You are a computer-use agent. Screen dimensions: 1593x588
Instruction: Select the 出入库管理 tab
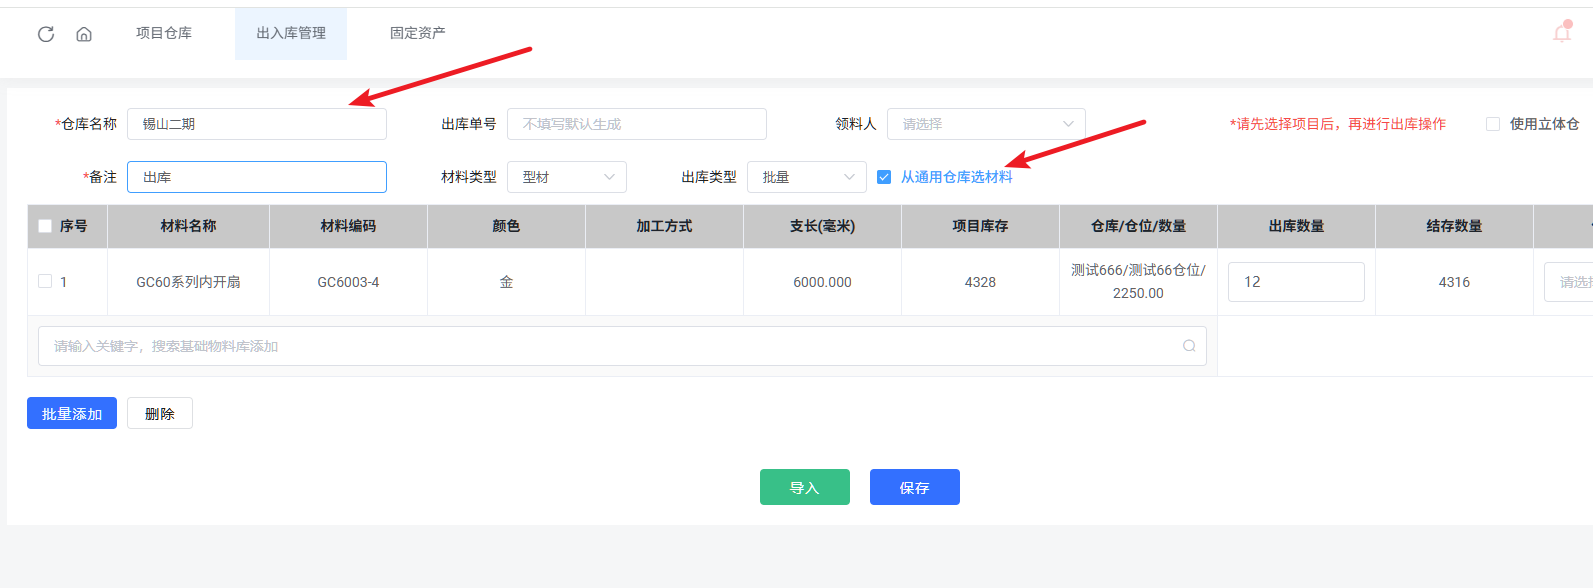[x=291, y=33]
